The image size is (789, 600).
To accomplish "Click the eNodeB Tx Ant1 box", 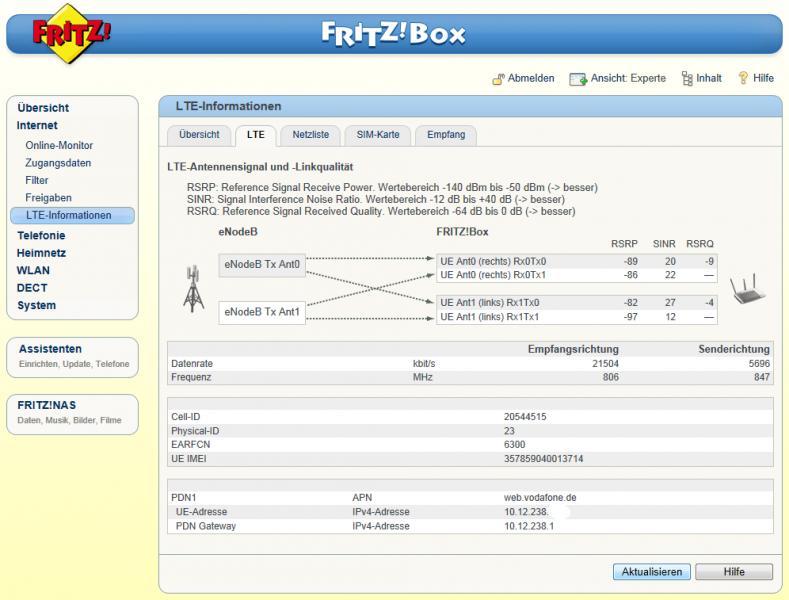I will (x=262, y=313).
